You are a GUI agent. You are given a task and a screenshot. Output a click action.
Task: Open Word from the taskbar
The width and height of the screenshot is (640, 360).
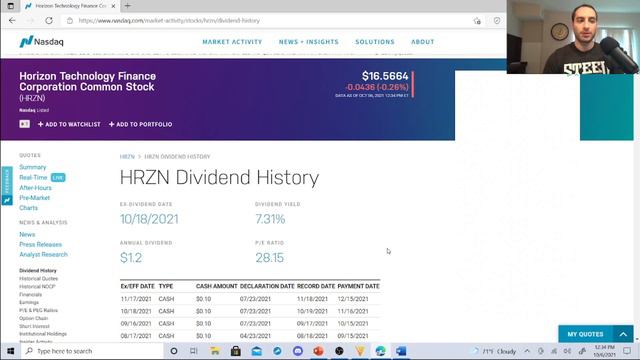(401, 351)
